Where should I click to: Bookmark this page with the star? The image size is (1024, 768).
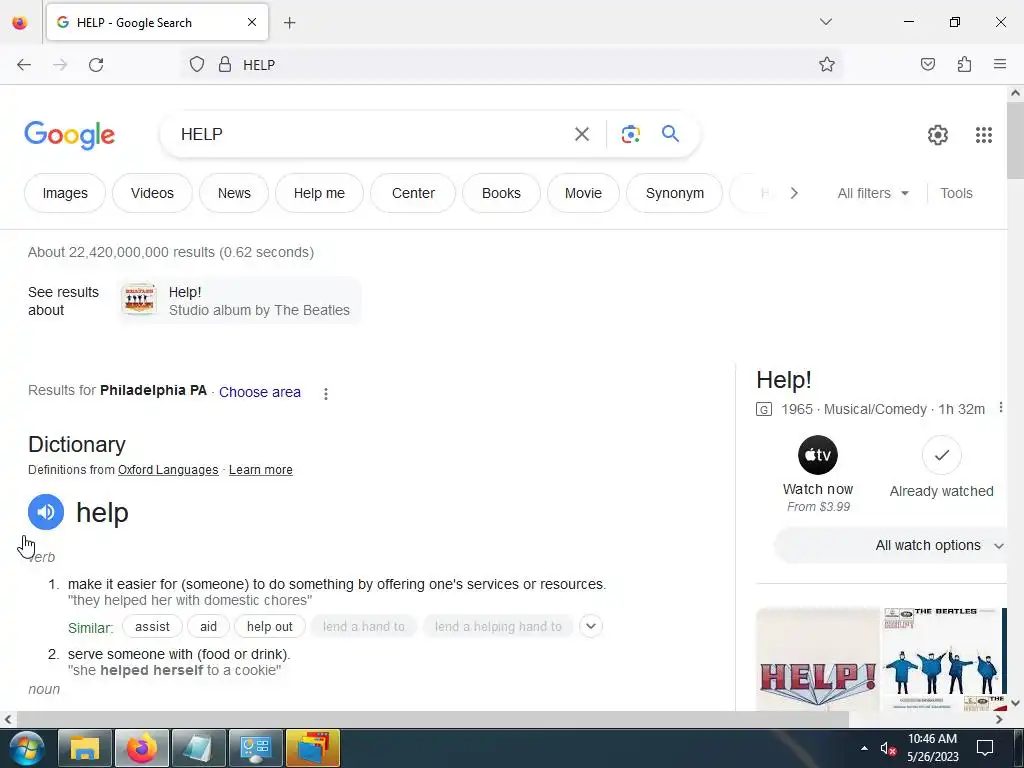(x=827, y=64)
